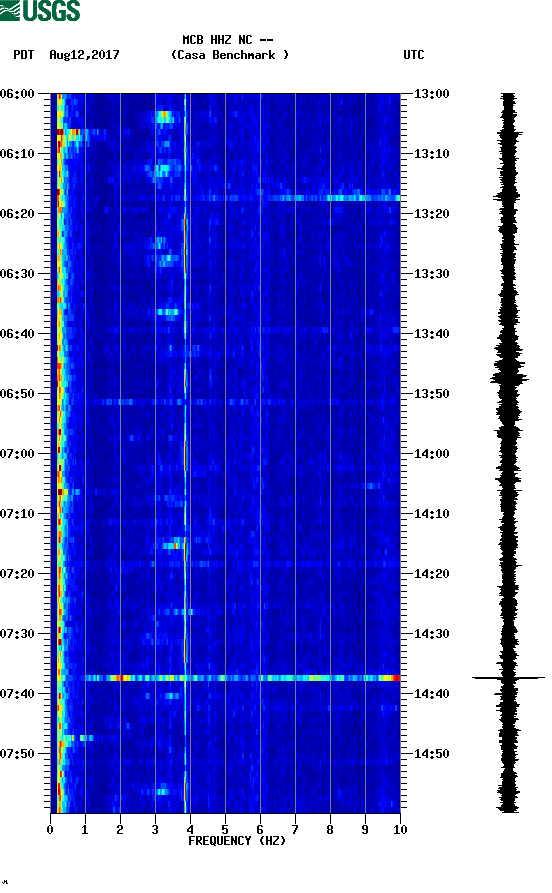Select the (Casa Benchmark ) subtitle
The image size is (552, 893).
point(230,55)
